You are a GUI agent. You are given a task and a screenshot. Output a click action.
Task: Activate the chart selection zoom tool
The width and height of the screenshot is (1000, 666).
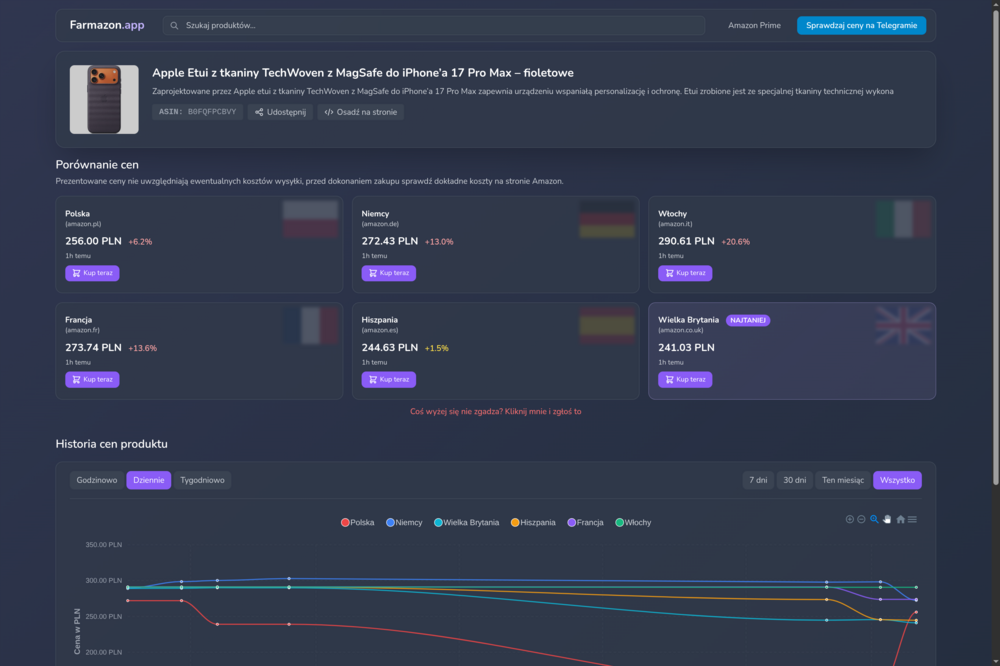point(874,519)
